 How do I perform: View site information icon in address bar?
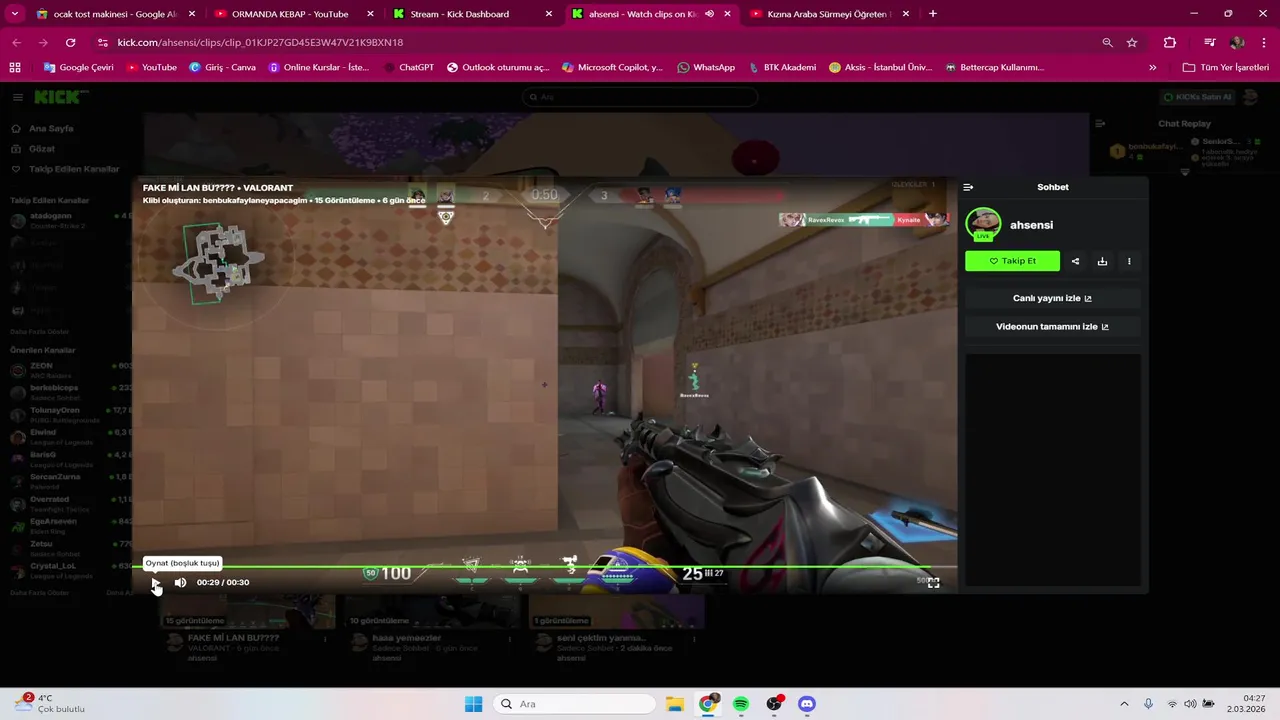[102, 42]
